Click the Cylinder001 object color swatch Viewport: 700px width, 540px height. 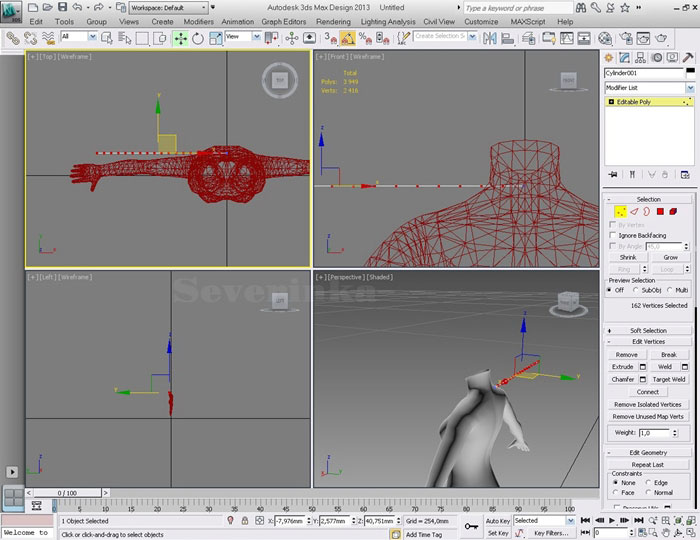(x=690, y=71)
